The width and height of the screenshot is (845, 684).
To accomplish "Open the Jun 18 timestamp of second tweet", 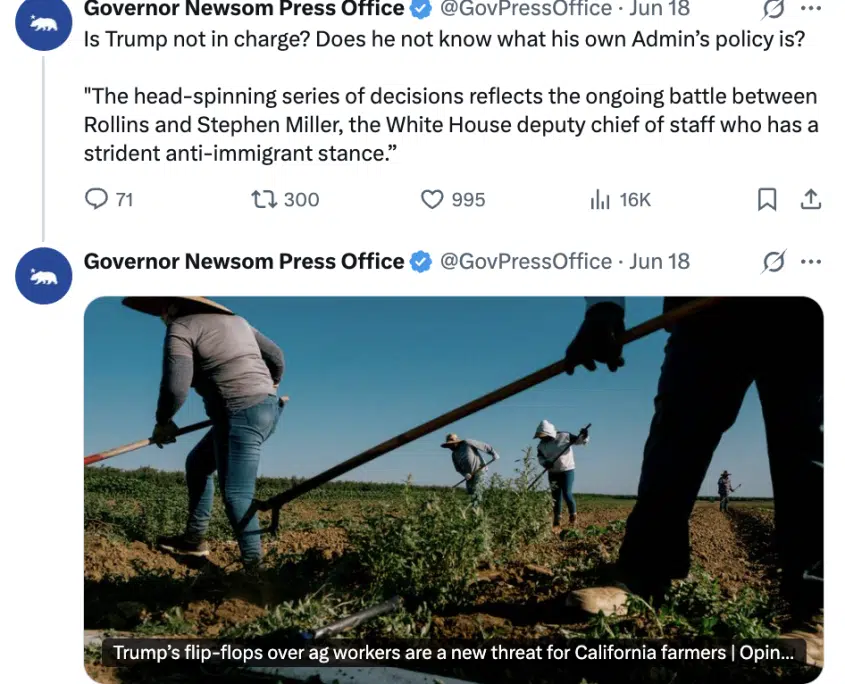I will pyautogui.click(x=659, y=261).
